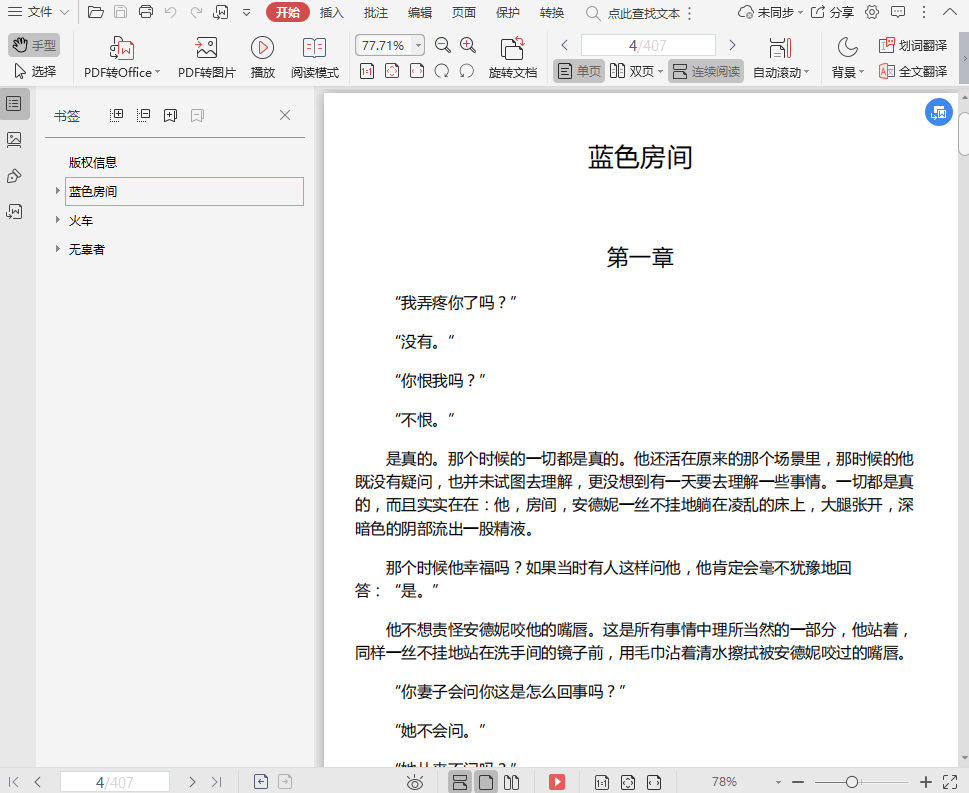Expand the 无辜者 bookmark
This screenshot has width=969, height=793.
[x=57, y=249]
